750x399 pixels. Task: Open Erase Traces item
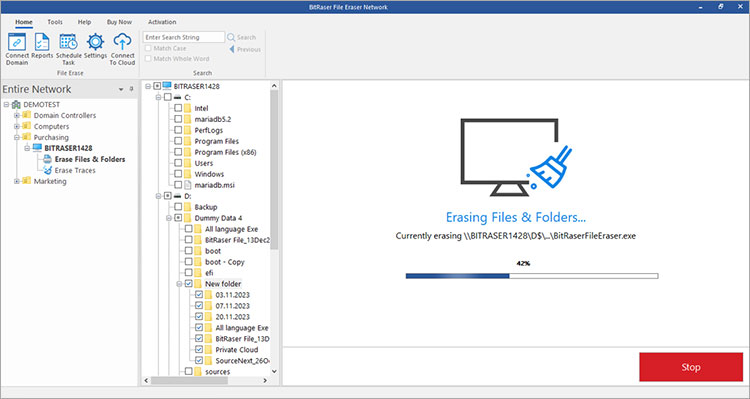[x=75, y=170]
